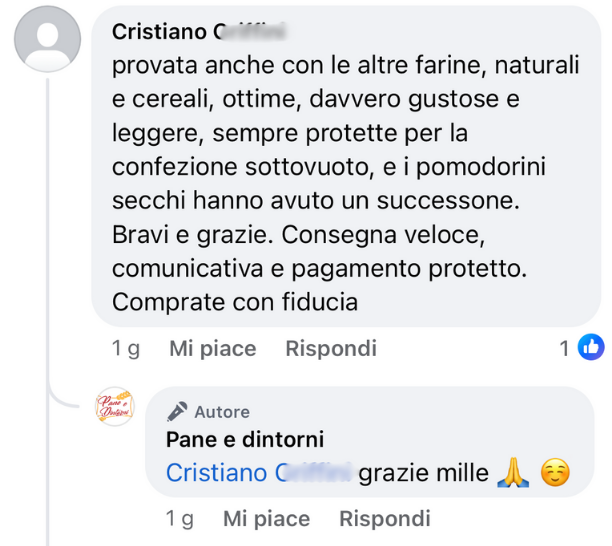Click the microphone icon beside Autore
This screenshot has width=612, height=546.
point(177,411)
